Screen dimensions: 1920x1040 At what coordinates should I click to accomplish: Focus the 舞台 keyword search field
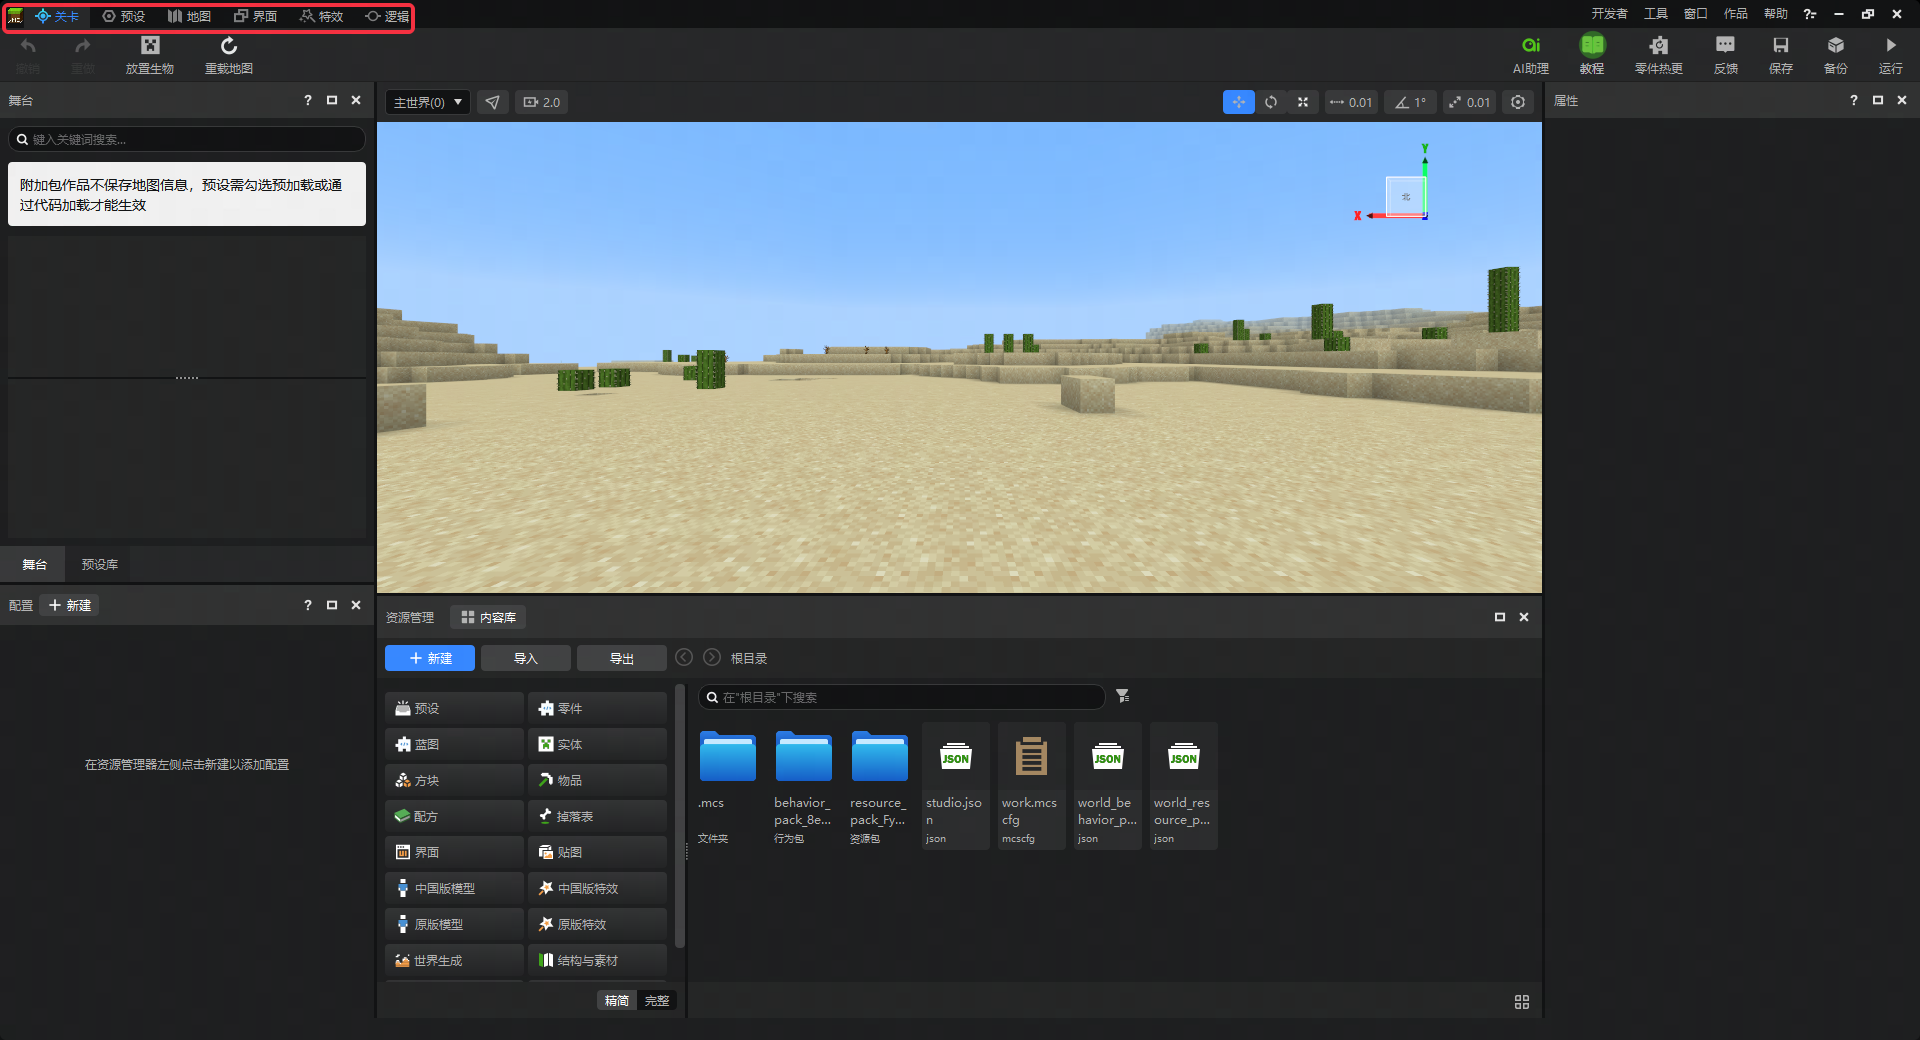187,139
